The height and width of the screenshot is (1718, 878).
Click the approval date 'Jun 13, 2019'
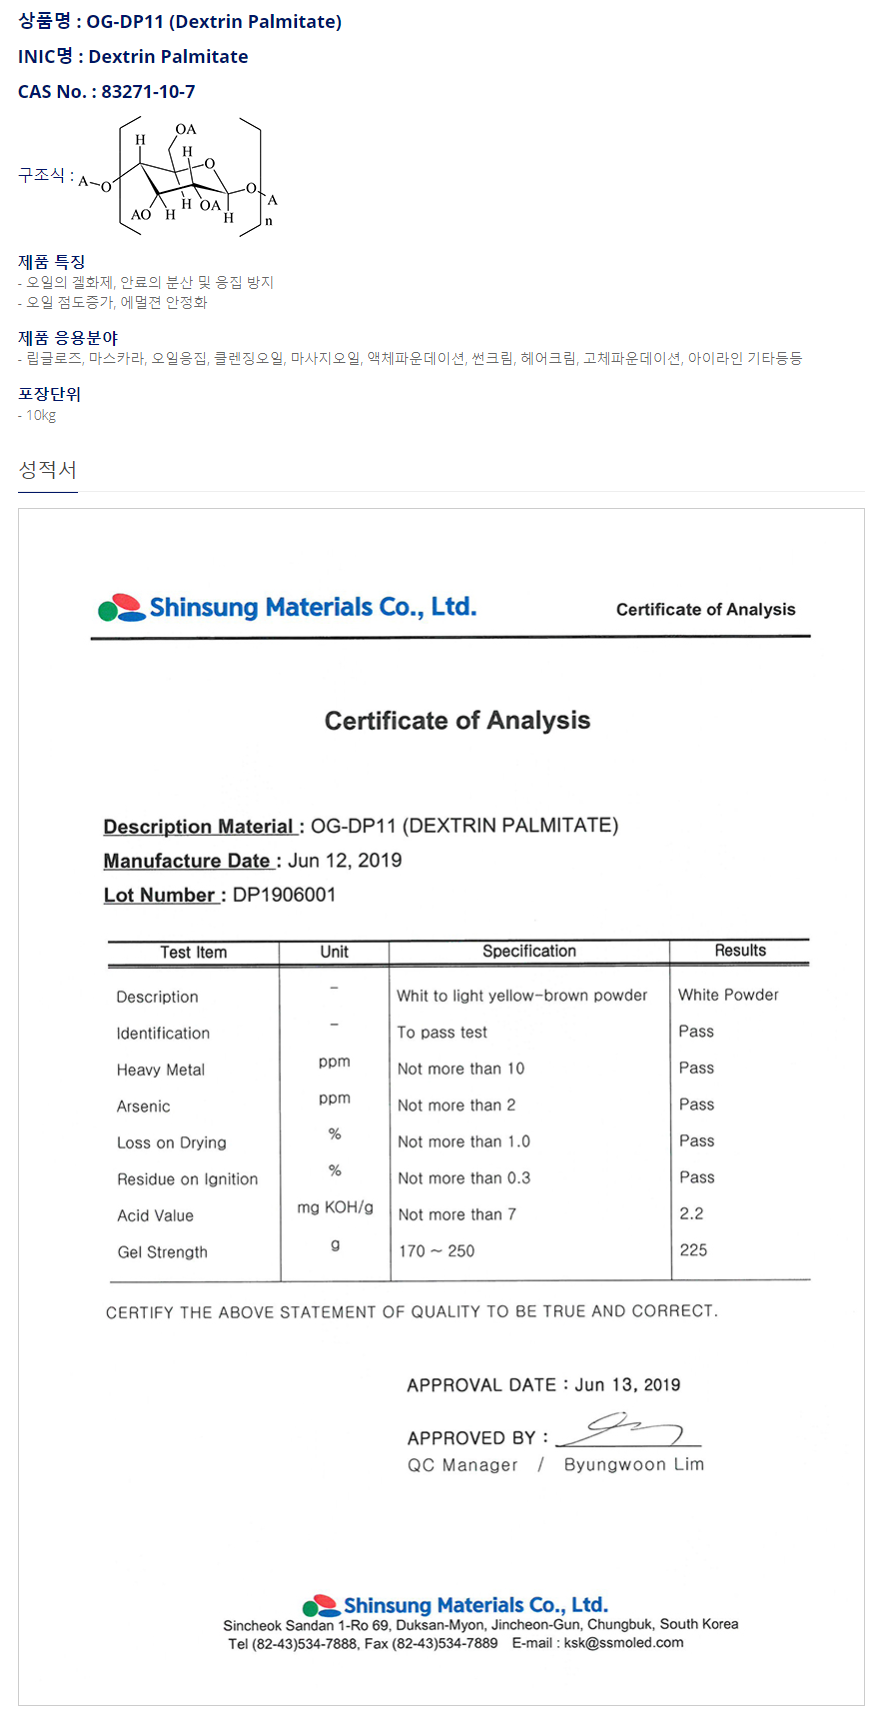pos(627,1385)
